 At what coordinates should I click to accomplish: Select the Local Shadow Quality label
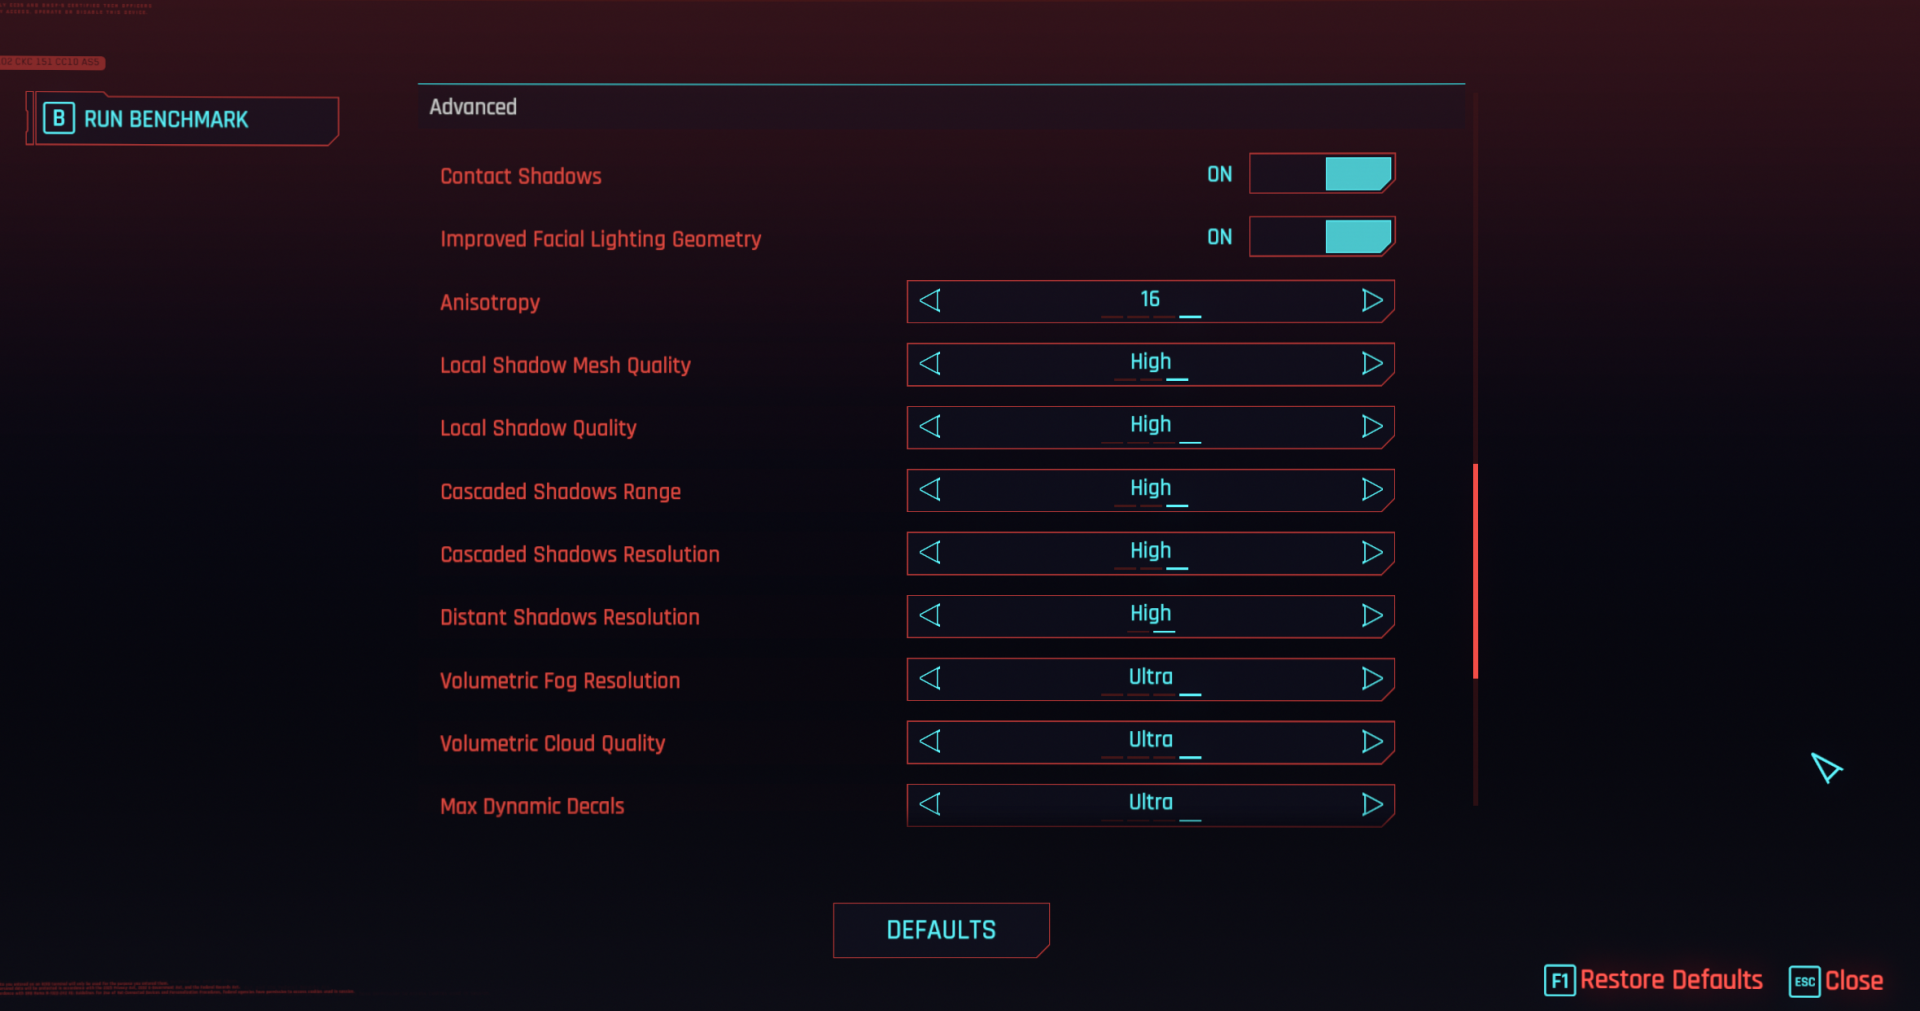(x=538, y=429)
